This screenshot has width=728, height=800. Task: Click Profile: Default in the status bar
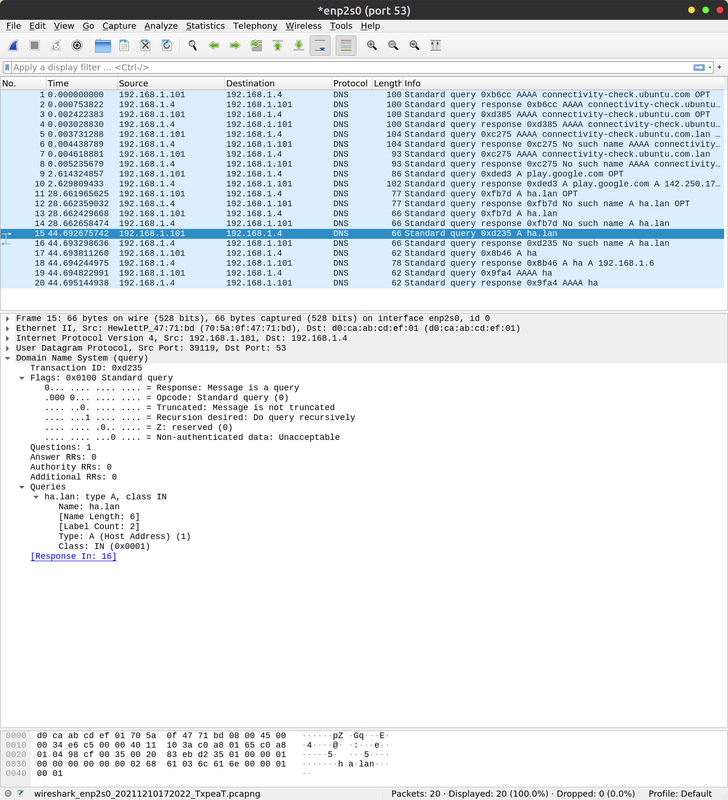pyautogui.click(x=680, y=794)
